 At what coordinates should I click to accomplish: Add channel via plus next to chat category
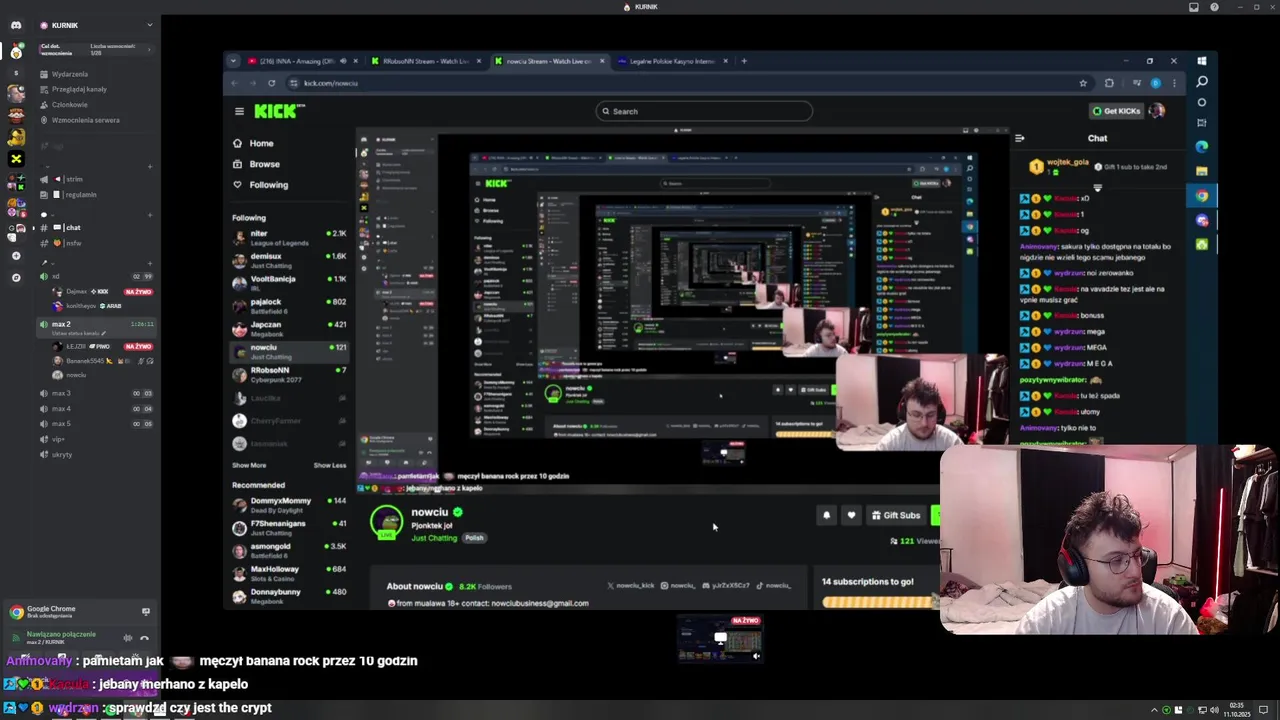point(149,214)
